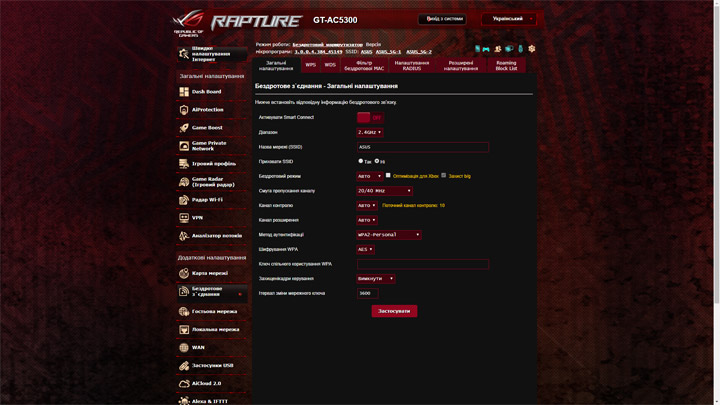Click the operation mode link
This screenshot has width=720, height=405.
coord(327,45)
